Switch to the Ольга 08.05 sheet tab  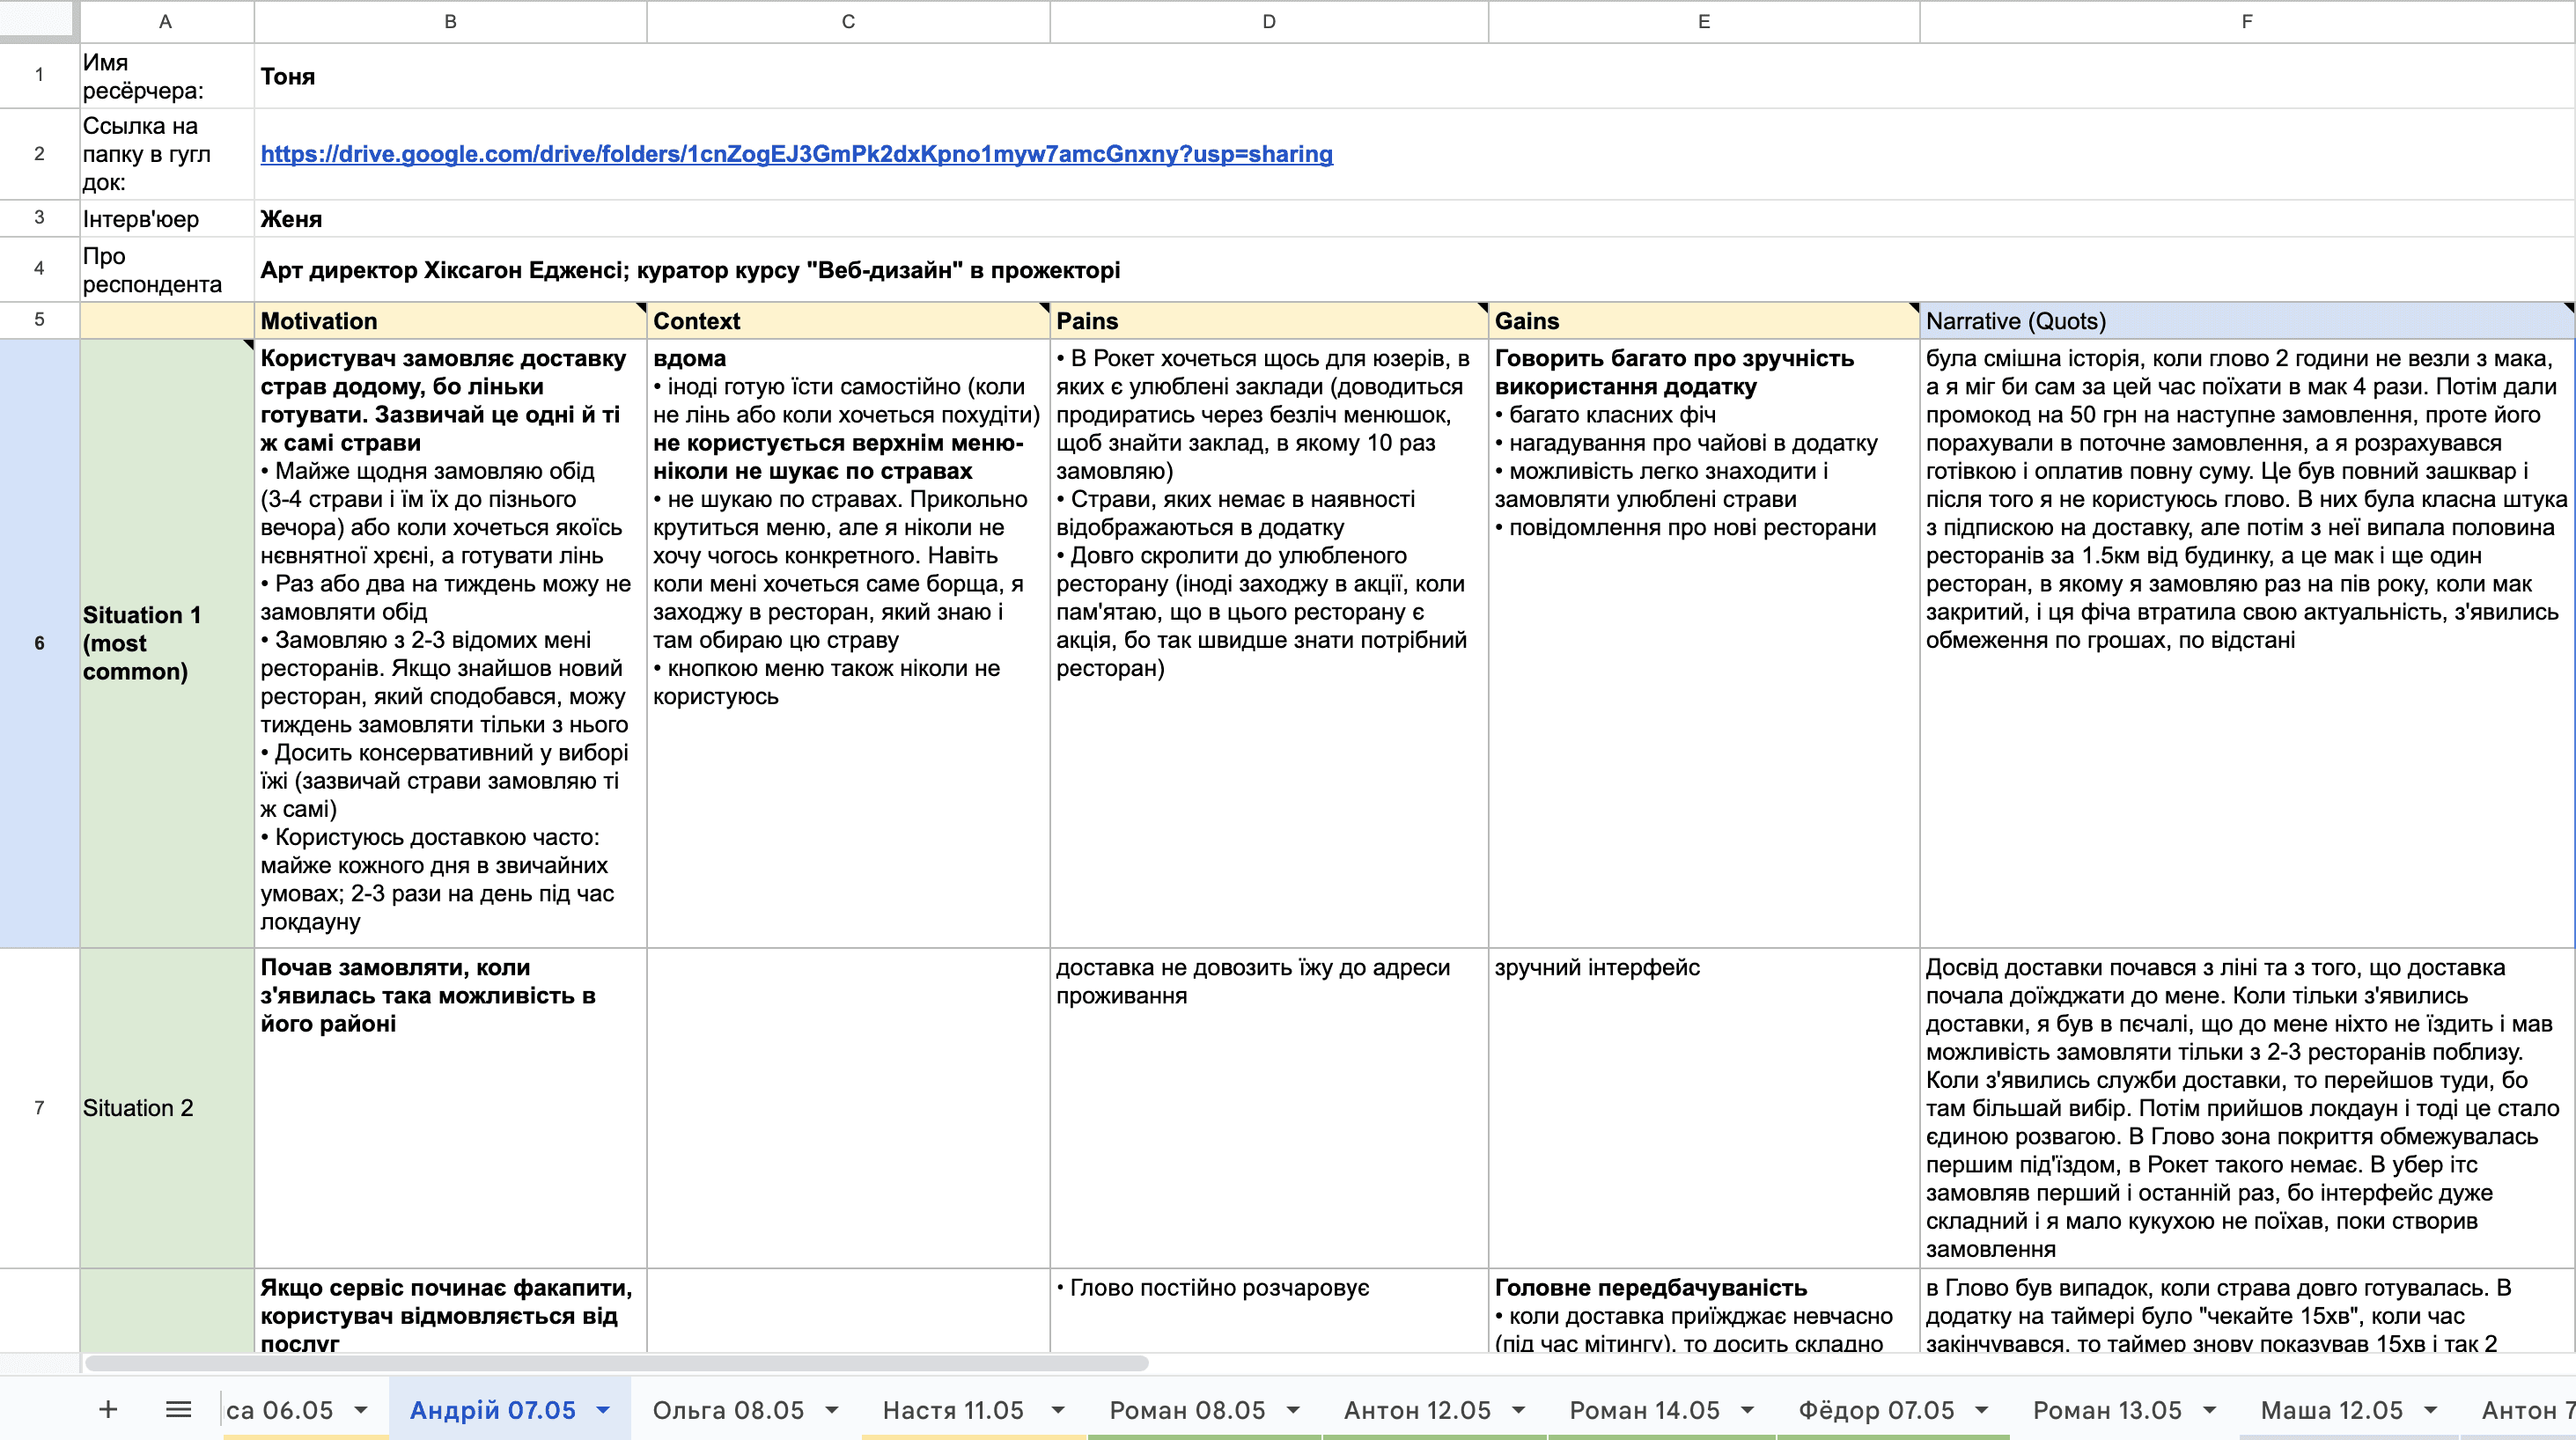point(728,1410)
